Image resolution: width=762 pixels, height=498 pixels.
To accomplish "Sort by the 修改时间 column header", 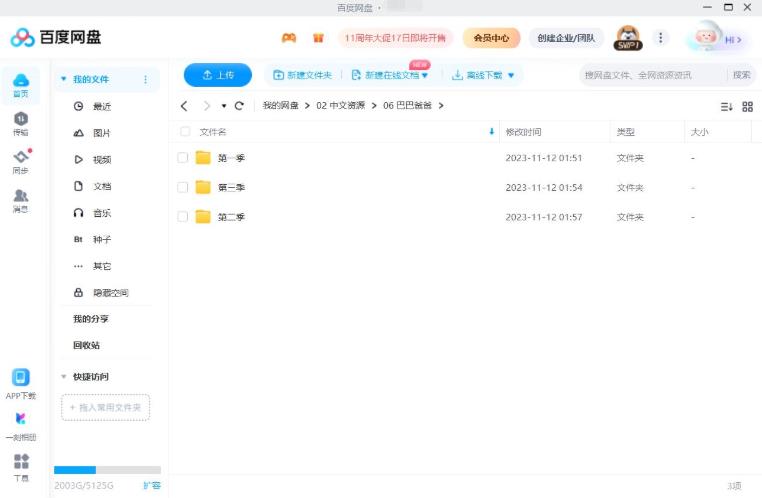I will 523,132.
